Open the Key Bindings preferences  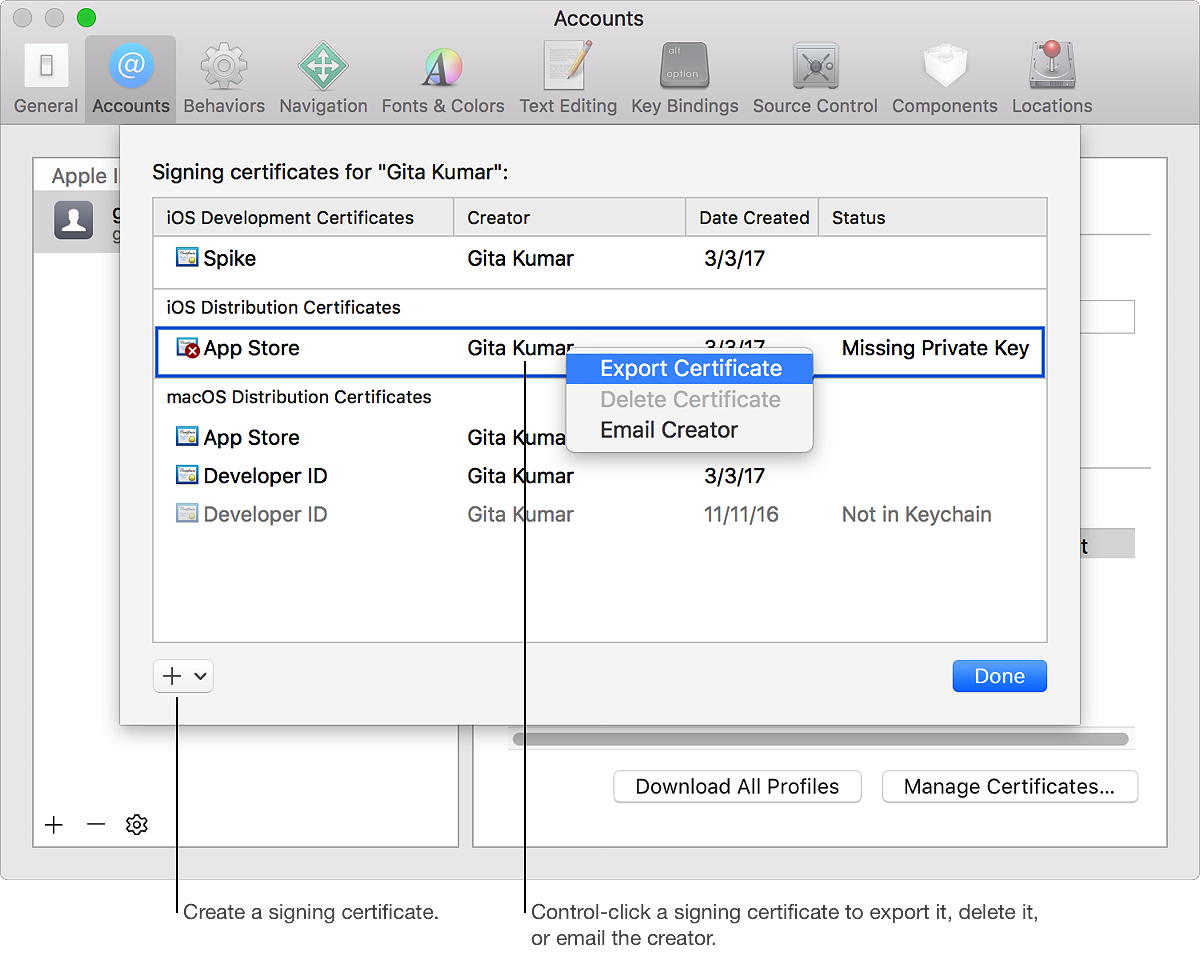click(684, 78)
